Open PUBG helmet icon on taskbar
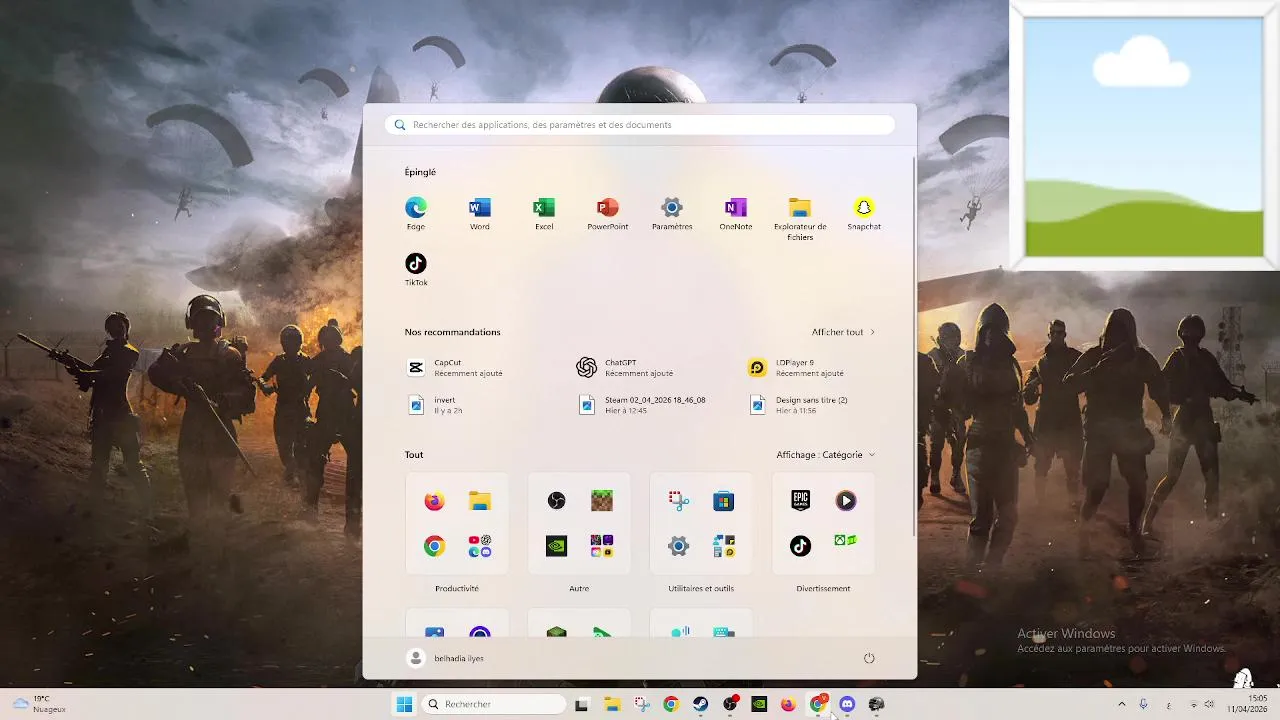This screenshot has width=1280, height=720. click(877, 704)
